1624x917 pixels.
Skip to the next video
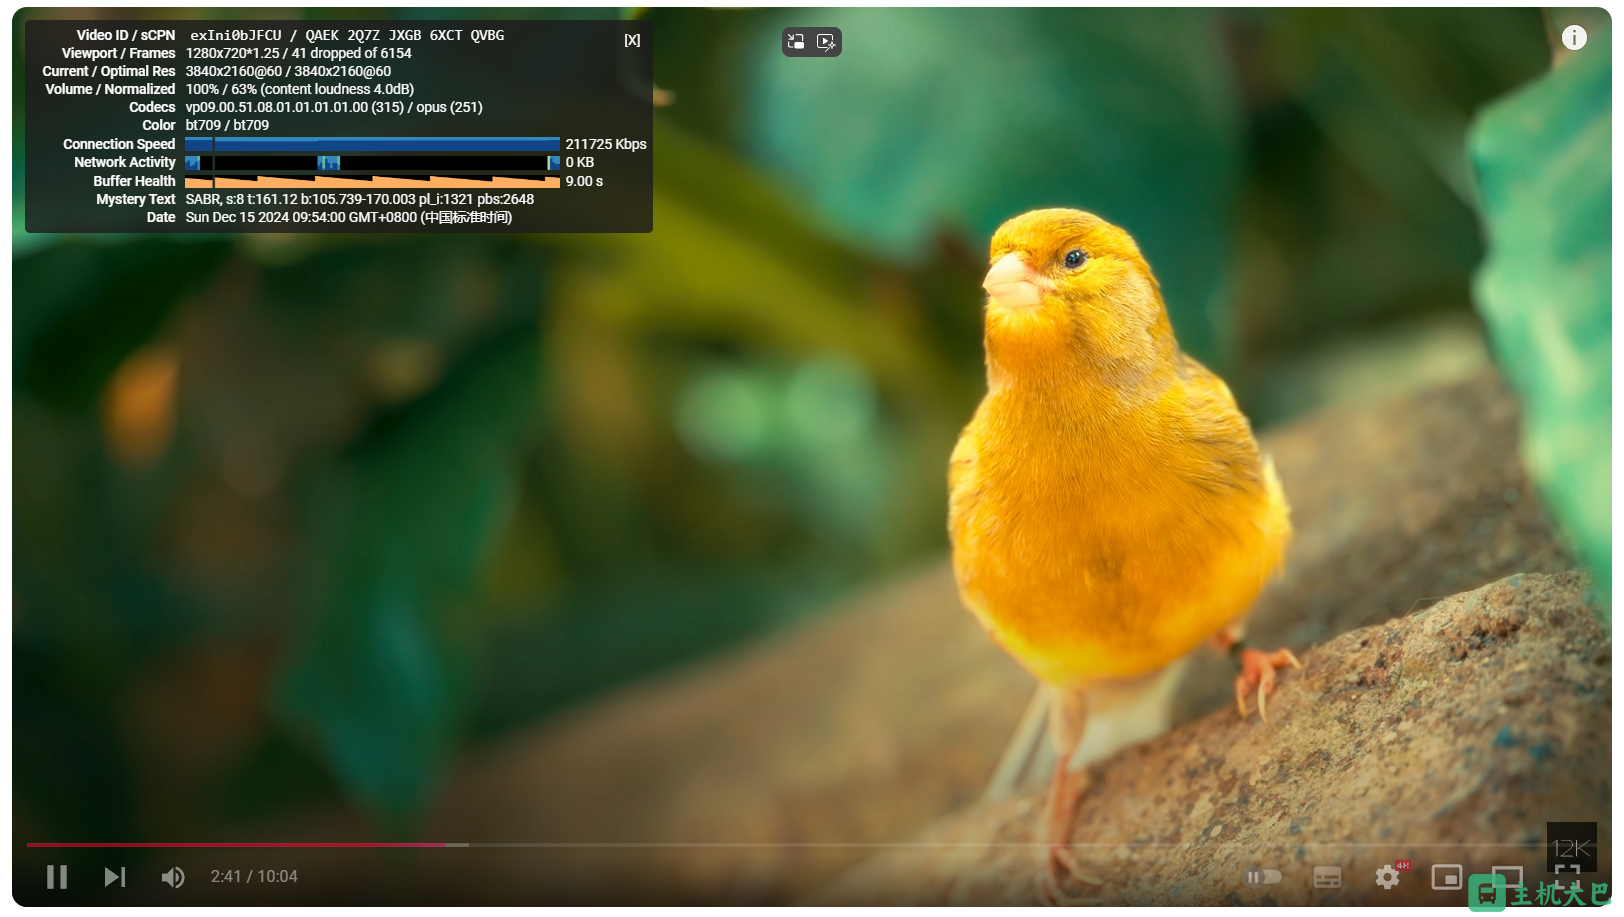(115, 877)
